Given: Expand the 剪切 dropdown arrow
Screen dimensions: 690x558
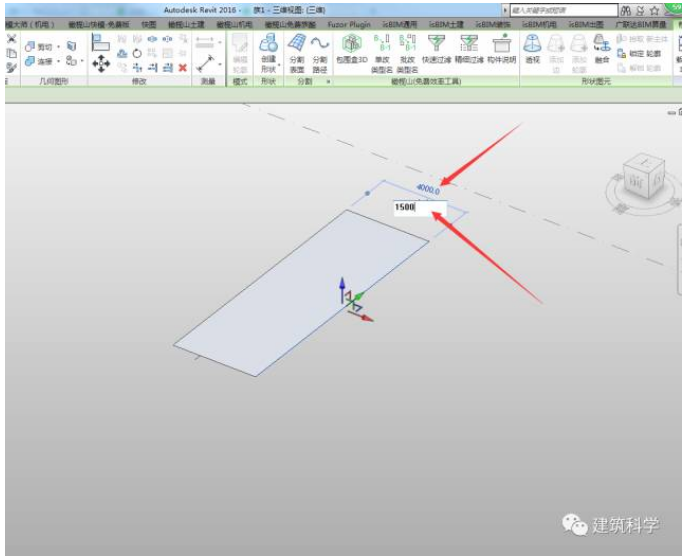Looking at the screenshot, I should (59, 47).
